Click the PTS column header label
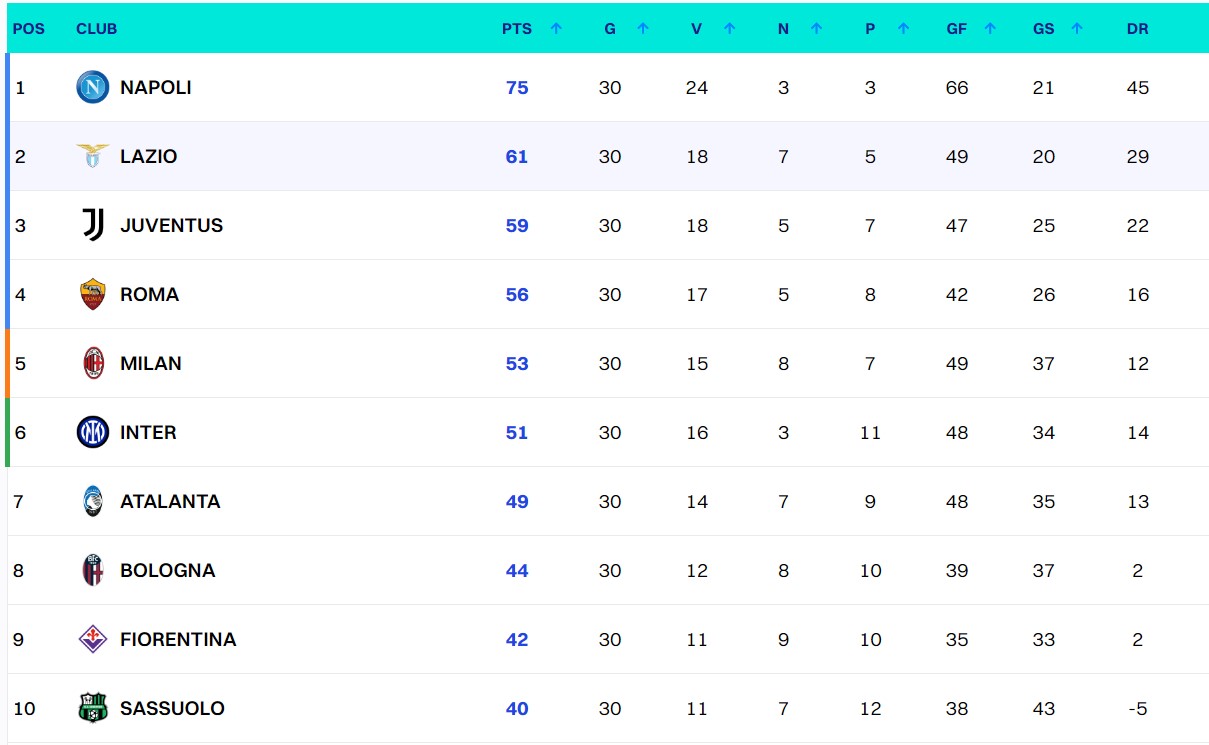The image size is (1209, 745). coord(517,29)
